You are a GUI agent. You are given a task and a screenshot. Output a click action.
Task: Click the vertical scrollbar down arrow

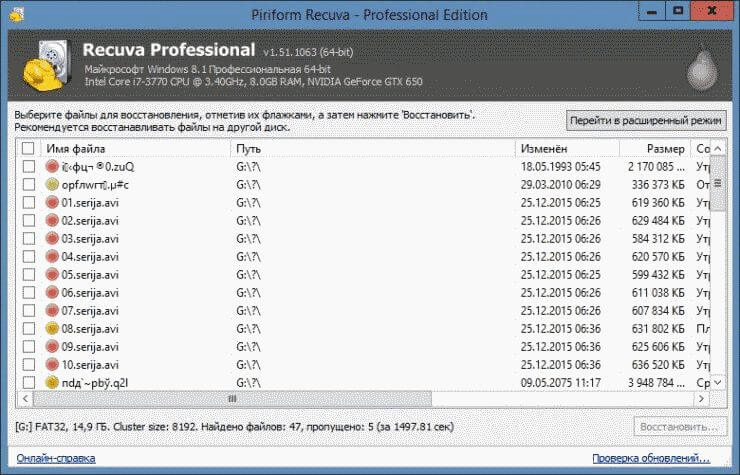(718, 382)
